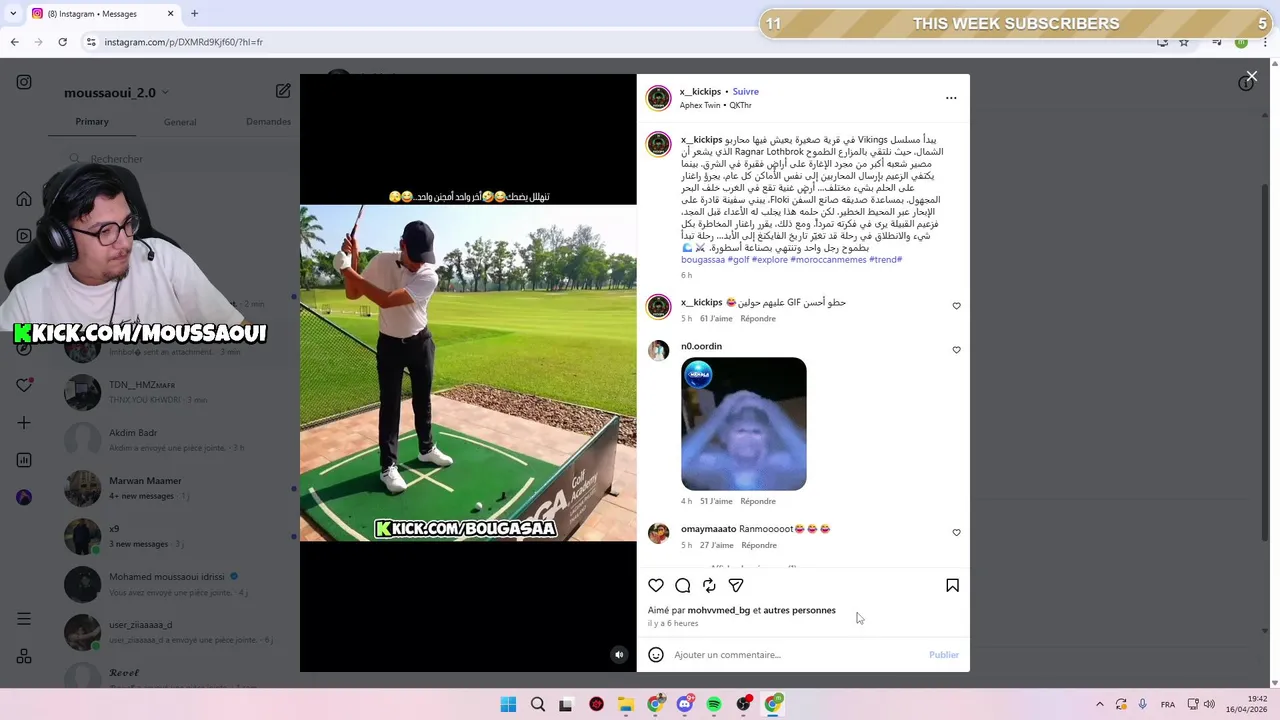Click the Chrome back arrow
Image resolution: width=1280 pixels, height=720 pixels.
tap(14, 42)
